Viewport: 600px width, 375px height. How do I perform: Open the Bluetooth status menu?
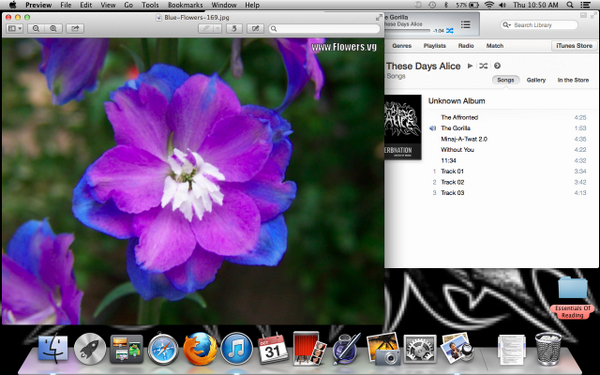click(446, 5)
